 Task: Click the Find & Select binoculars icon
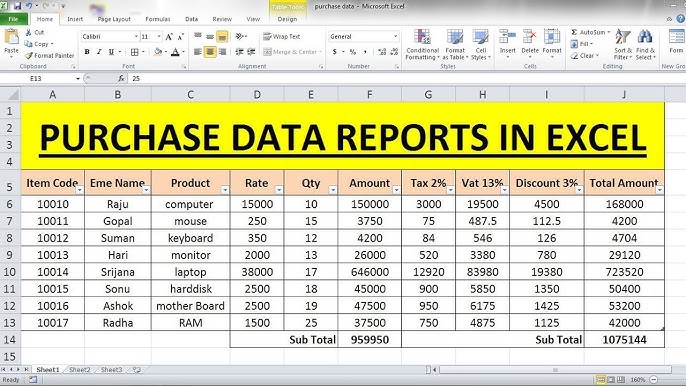(645, 36)
